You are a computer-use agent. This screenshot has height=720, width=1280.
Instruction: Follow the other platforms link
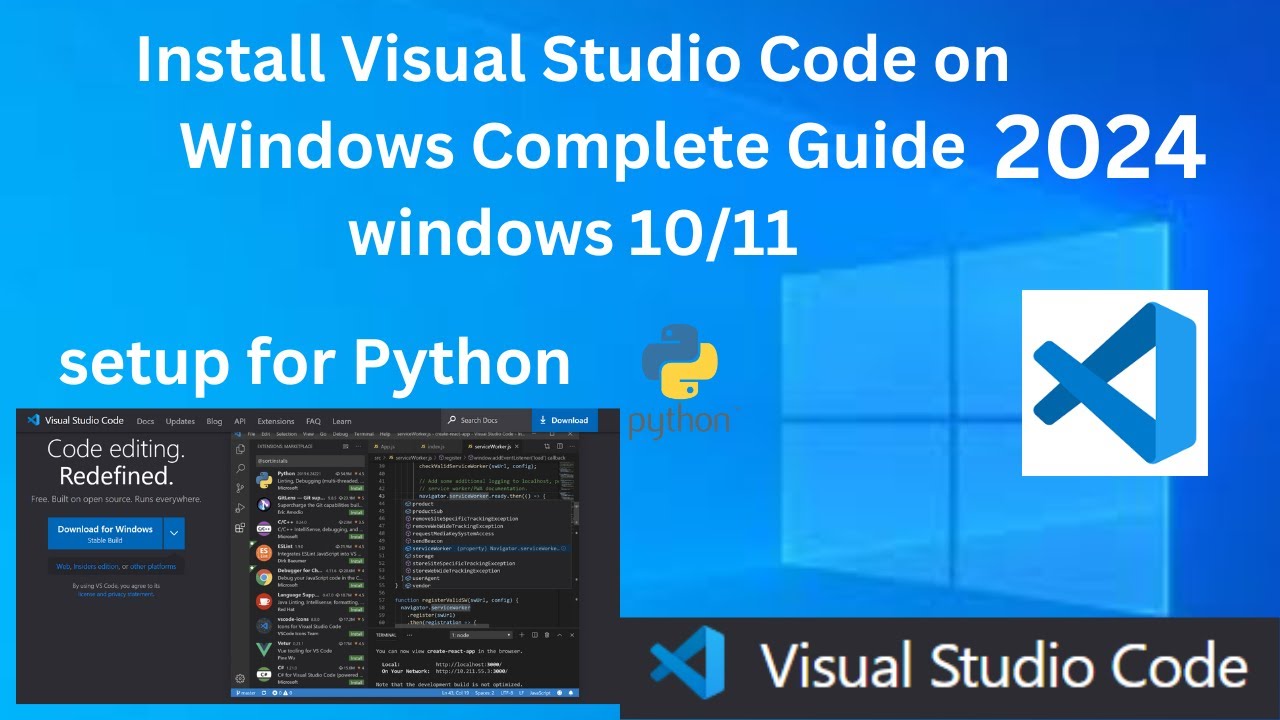point(153,567)
